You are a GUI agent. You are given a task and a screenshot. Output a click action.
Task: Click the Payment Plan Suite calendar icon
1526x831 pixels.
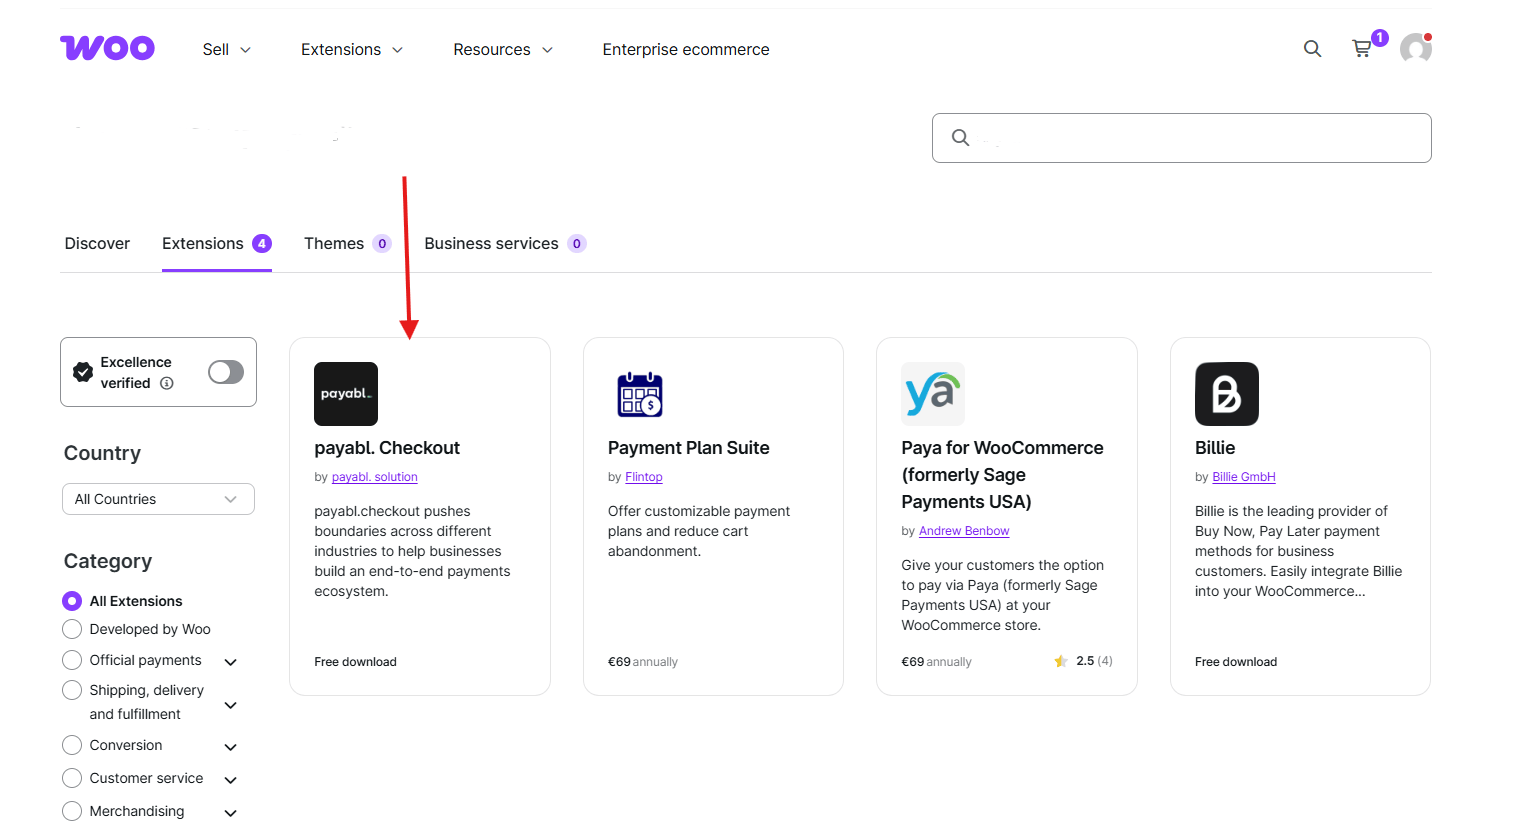pyautogui.click(x=640, y=394)
